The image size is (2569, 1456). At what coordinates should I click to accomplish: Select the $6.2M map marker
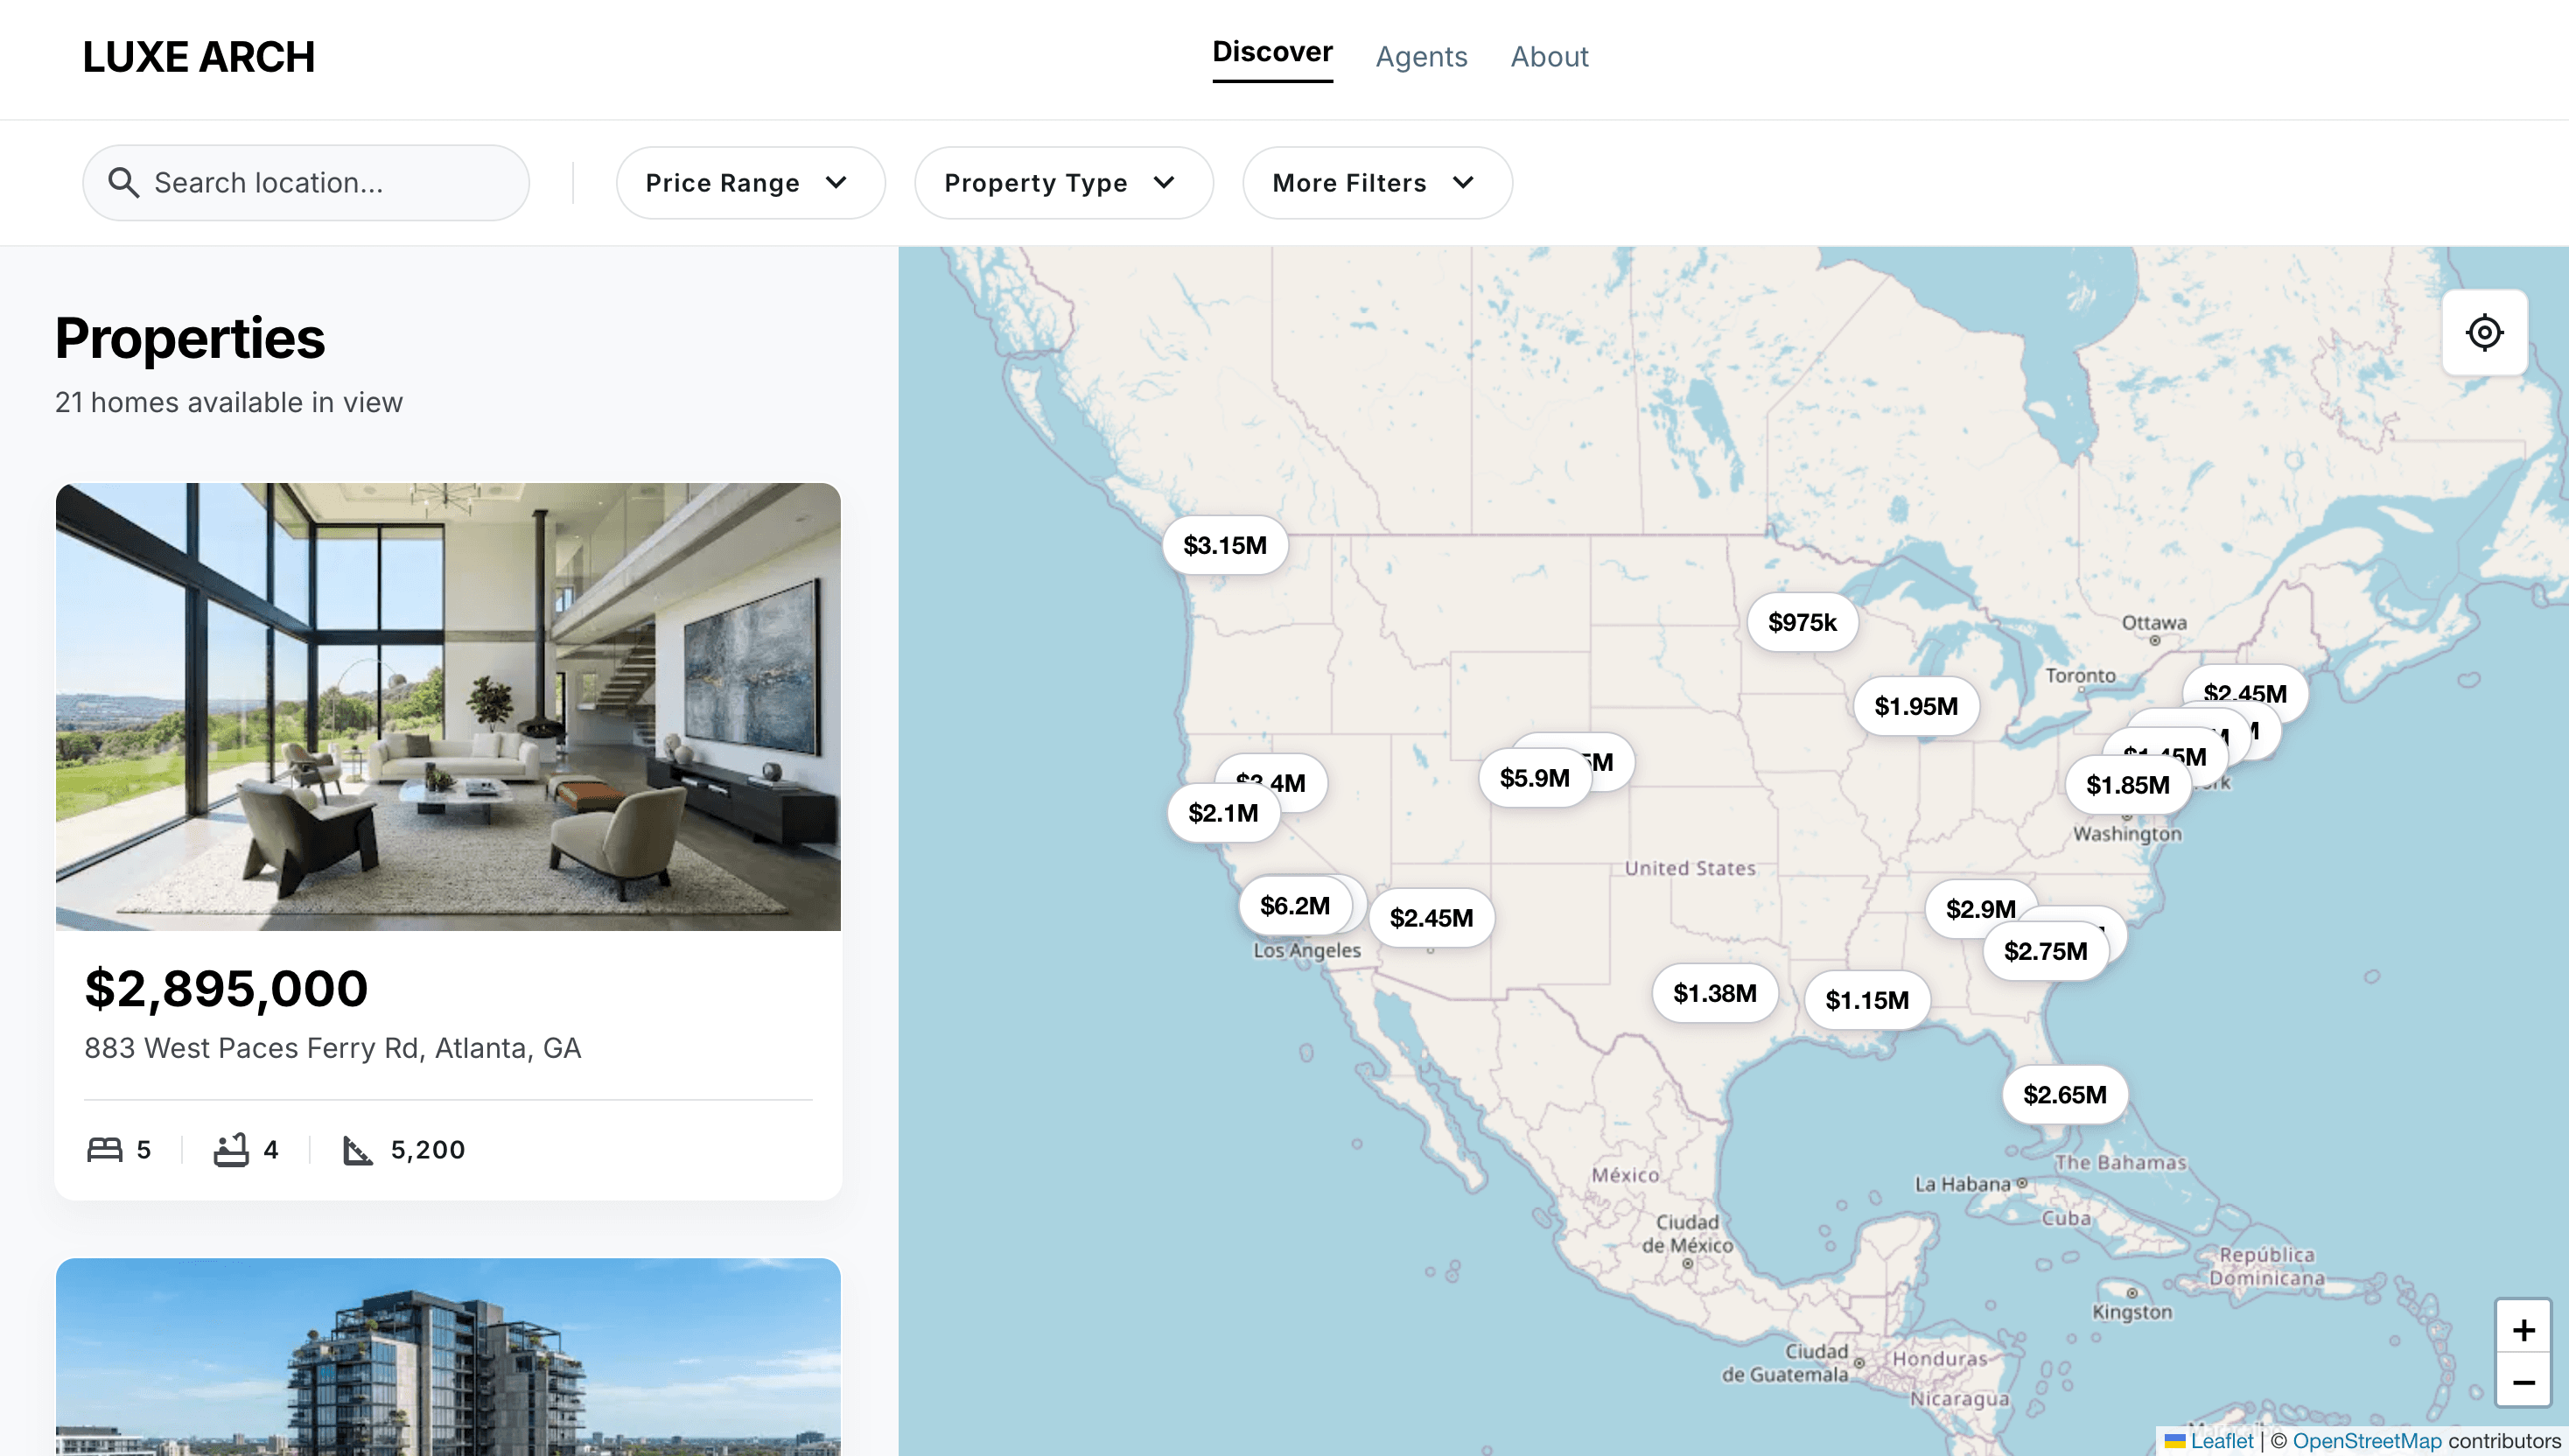pyautogui.click(x=1295, y=906)
